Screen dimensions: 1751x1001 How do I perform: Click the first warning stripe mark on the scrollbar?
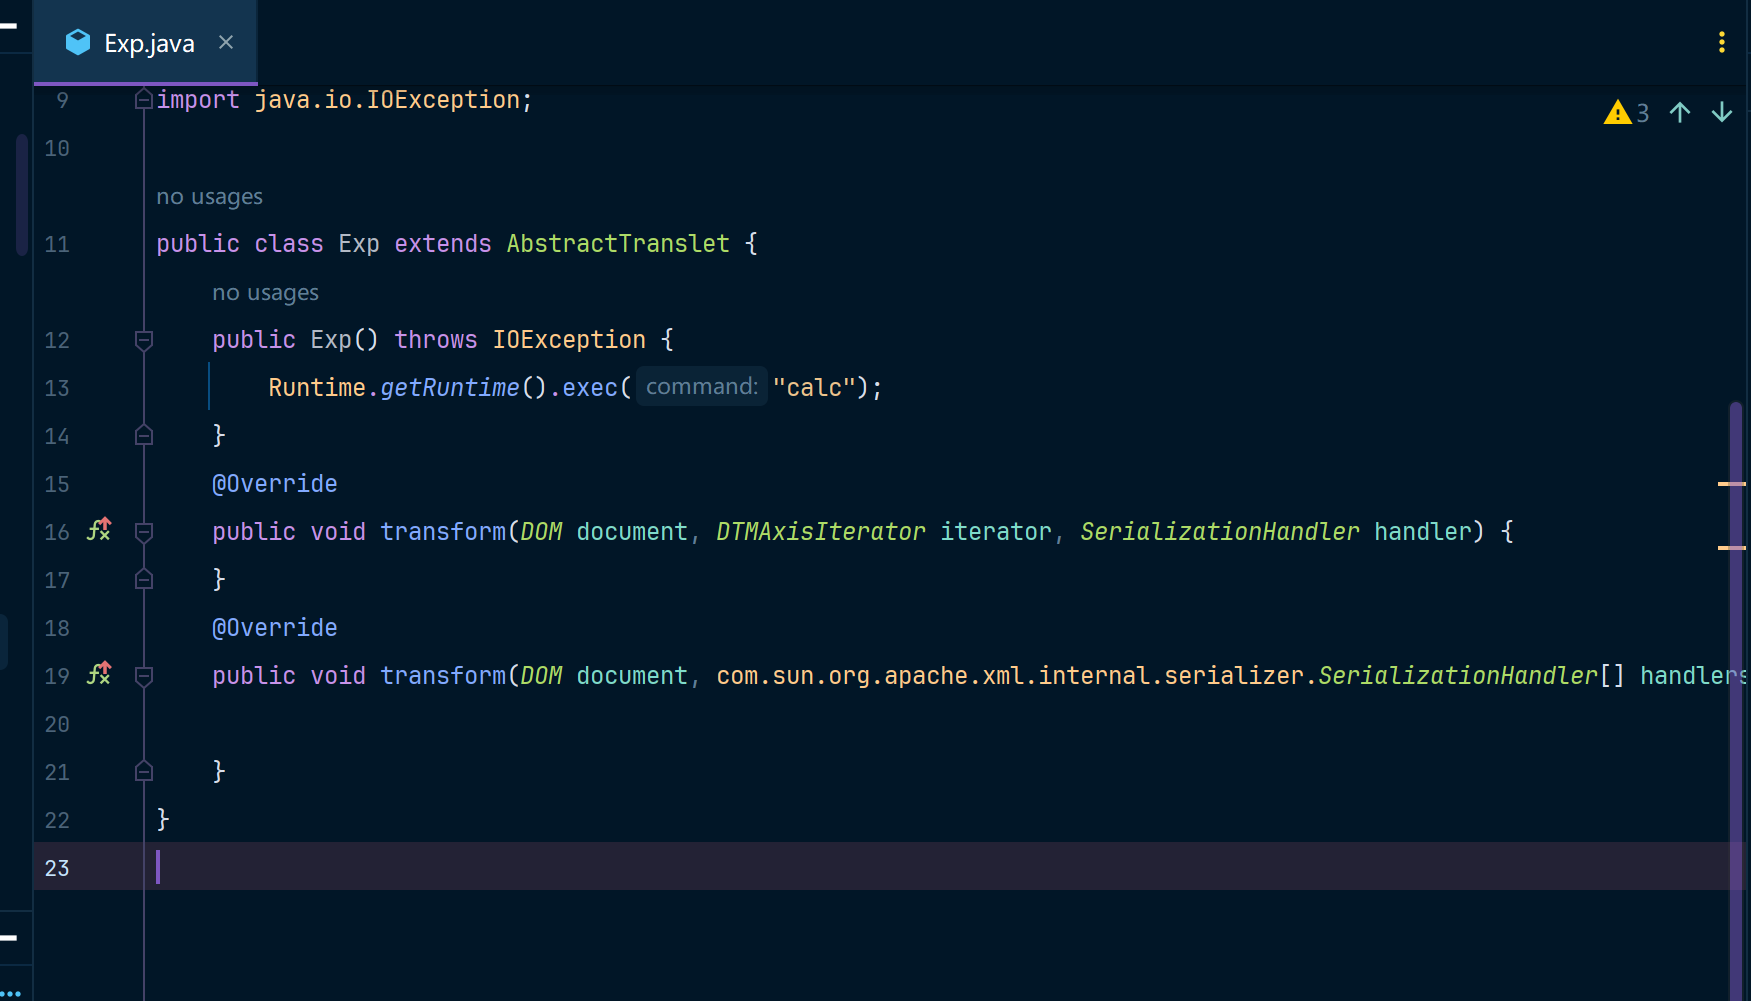1731,484
